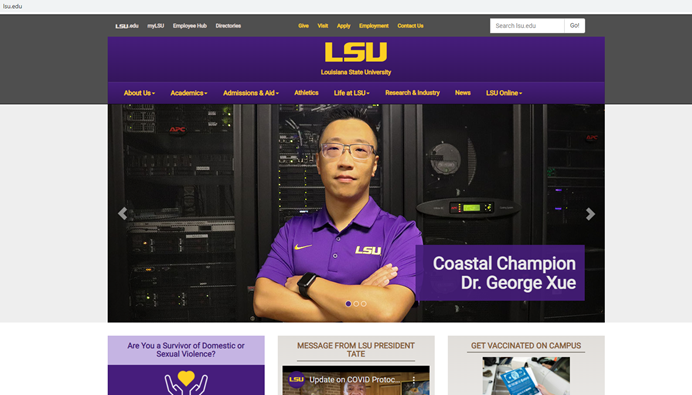Viewport: 692px width, 395px height.
Task: Select third carousel indicator dot
Action: pos(364,304)
